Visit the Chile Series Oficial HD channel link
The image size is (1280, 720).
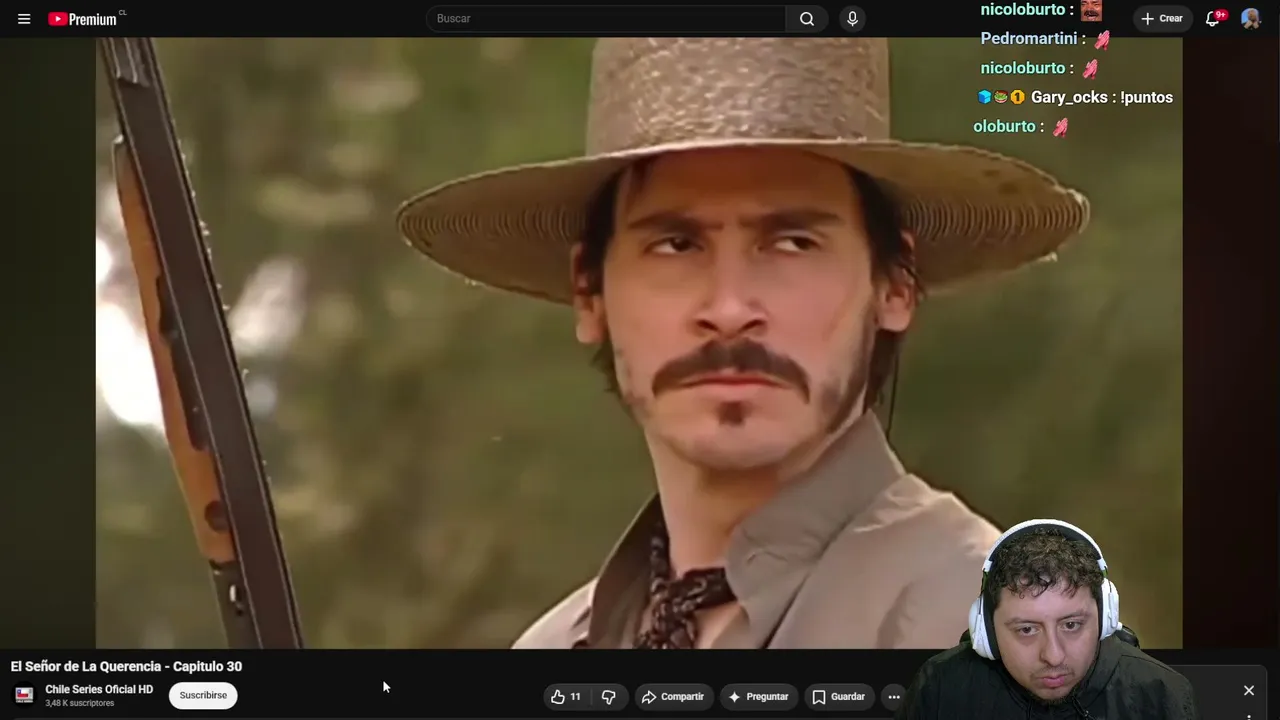(x=99, y=690)
